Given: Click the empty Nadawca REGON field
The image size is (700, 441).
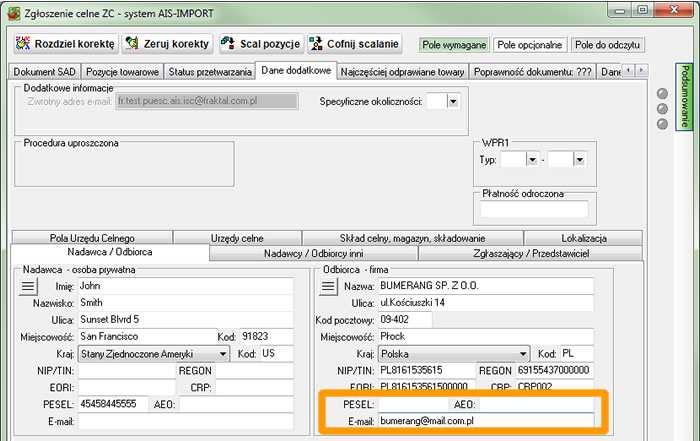Looking at the screenshot, I should 254,371.
